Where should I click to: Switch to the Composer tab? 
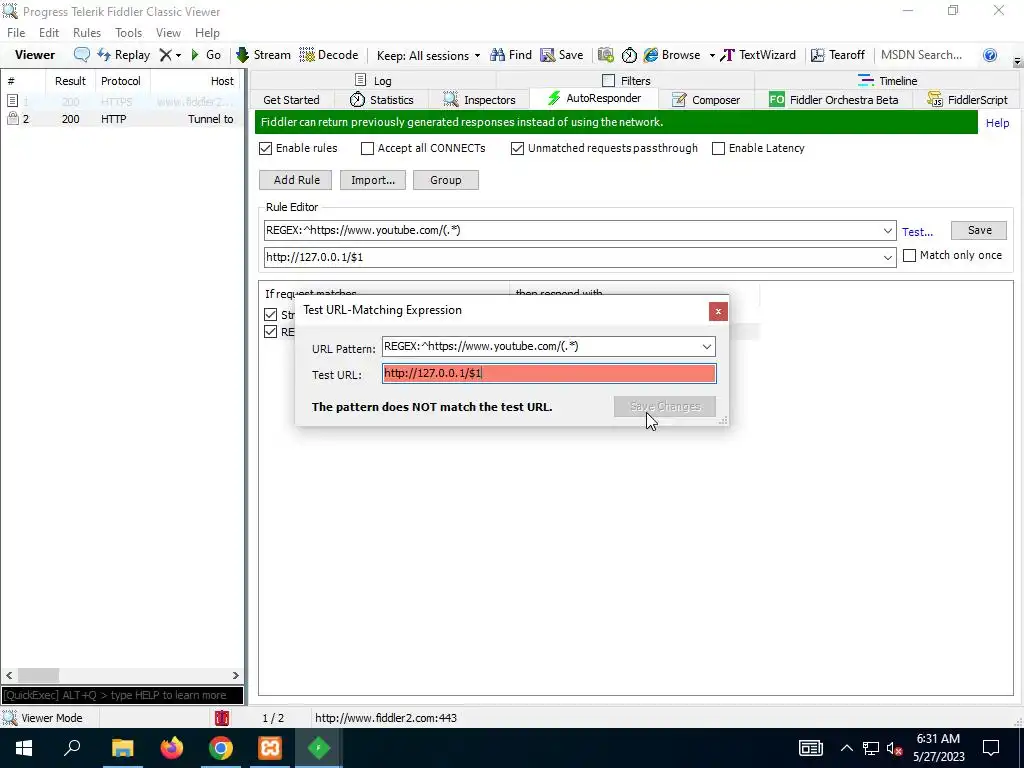pos(706,99)
